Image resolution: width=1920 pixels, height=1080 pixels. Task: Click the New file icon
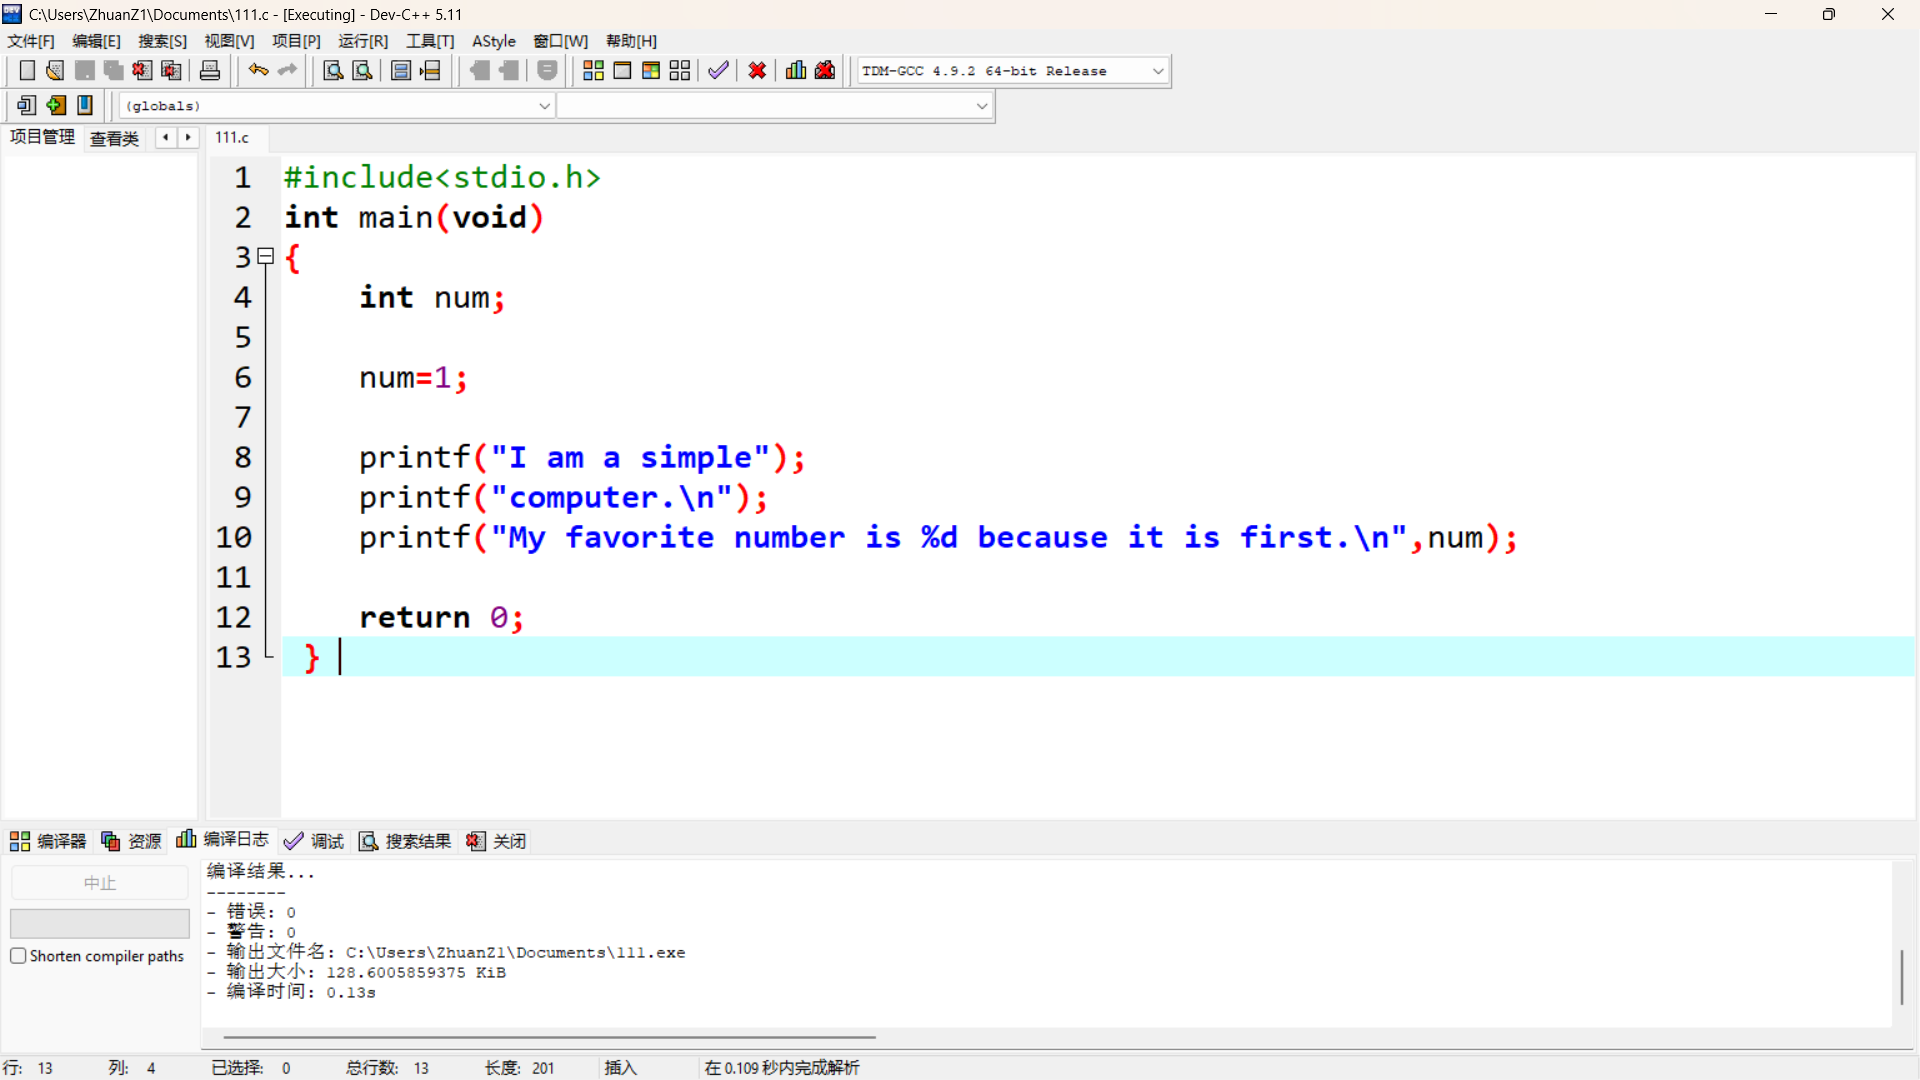click(x=27, y=70)
